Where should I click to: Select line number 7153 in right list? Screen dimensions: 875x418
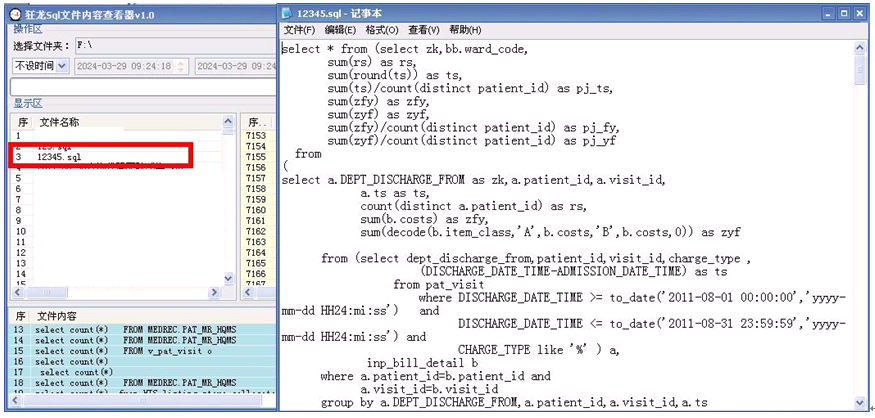(256, 136)
